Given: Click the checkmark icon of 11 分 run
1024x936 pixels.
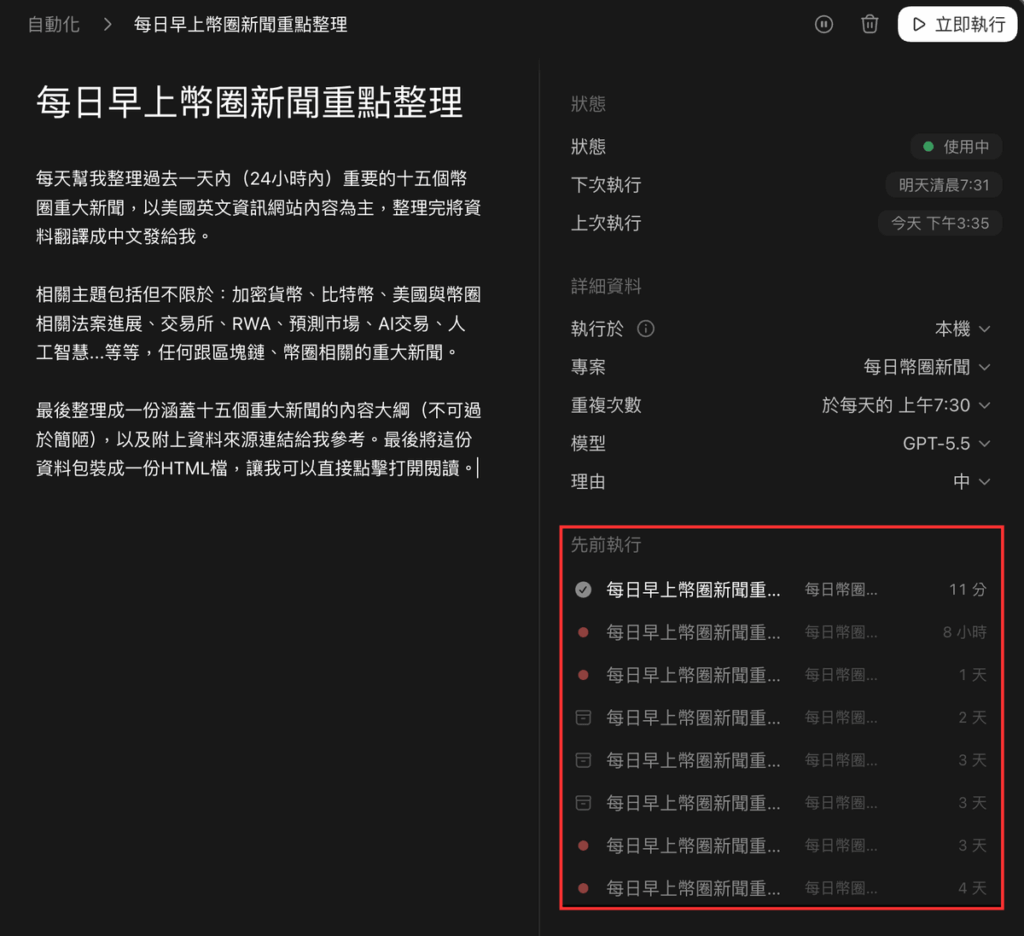Looking at the screenshot, I should 583,590.
